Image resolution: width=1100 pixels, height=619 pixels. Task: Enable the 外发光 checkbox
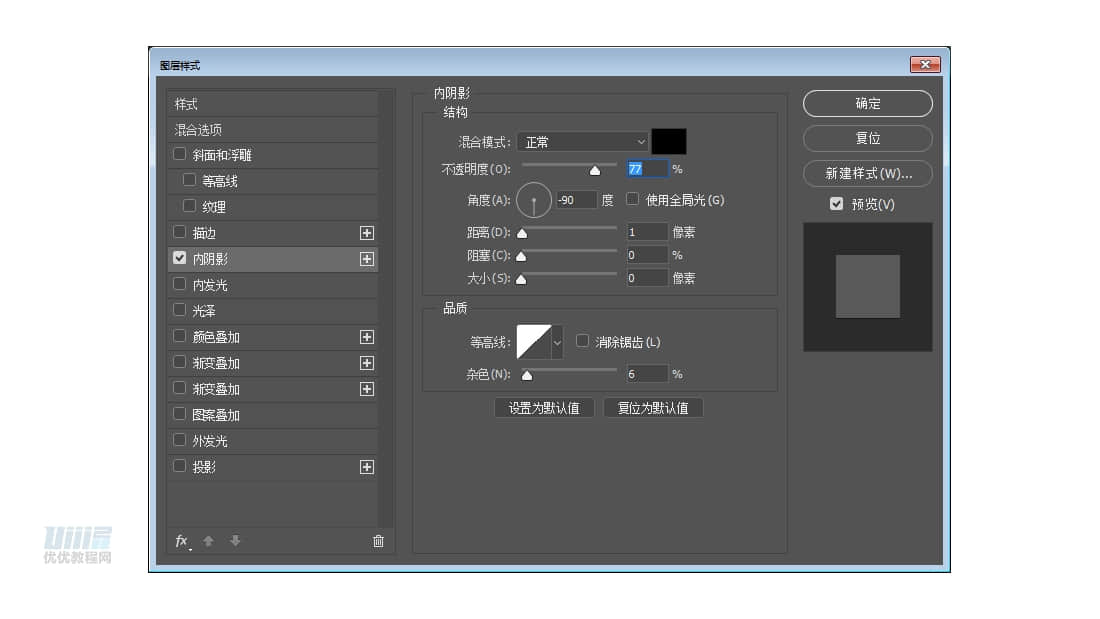click(180, 439)
